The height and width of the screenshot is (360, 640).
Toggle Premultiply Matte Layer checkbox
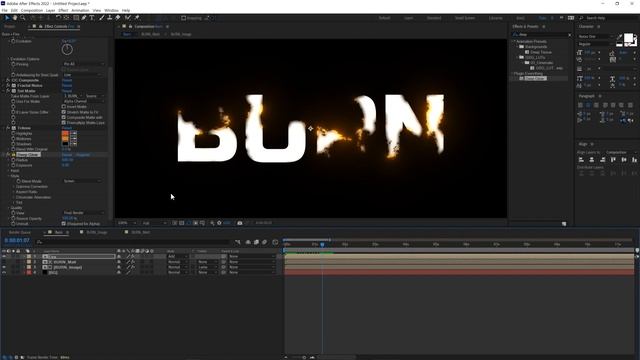64,122
